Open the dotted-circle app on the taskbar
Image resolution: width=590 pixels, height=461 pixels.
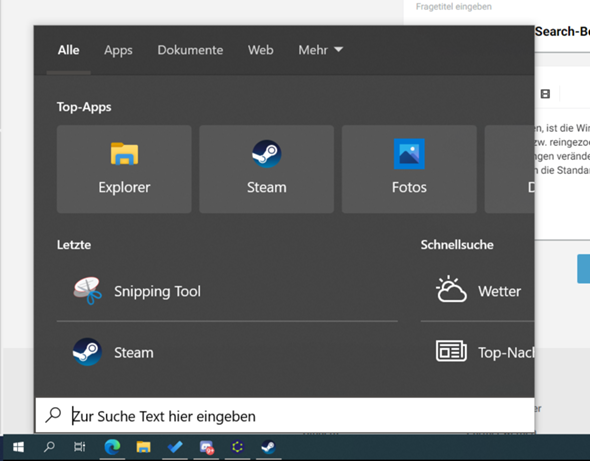(237, 447)
